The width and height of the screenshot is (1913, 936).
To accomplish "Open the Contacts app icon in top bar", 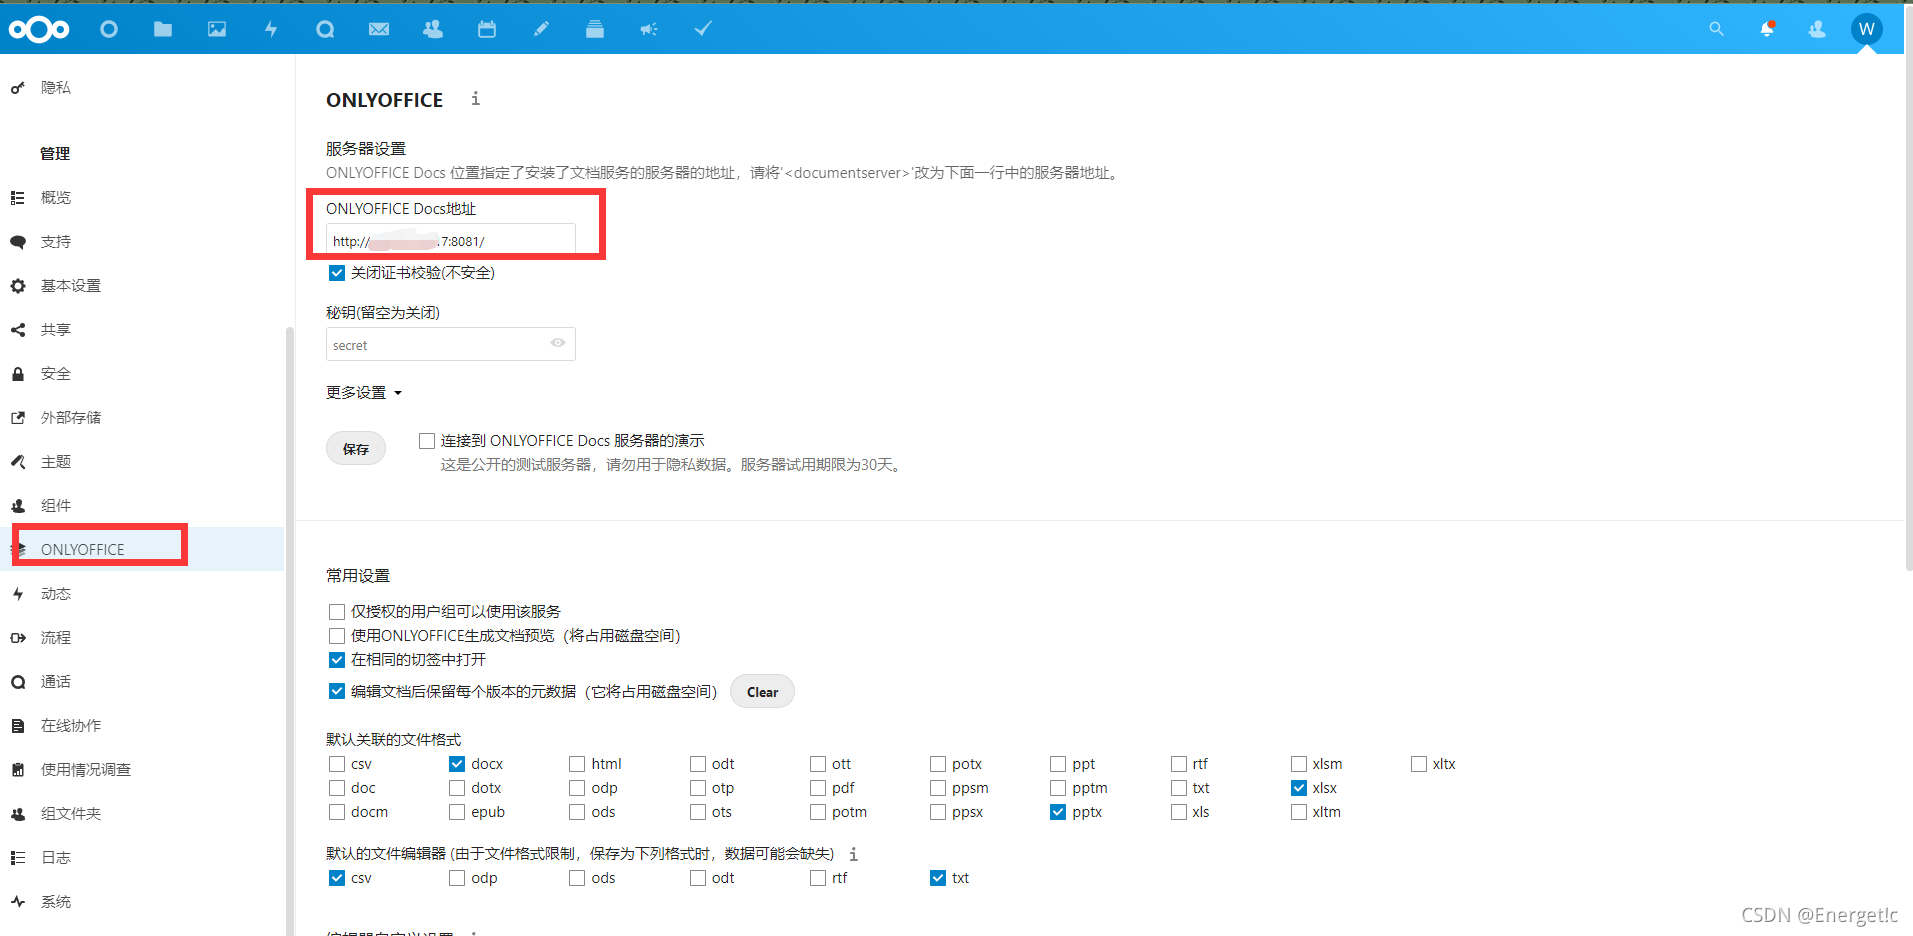I will (433, 30).
